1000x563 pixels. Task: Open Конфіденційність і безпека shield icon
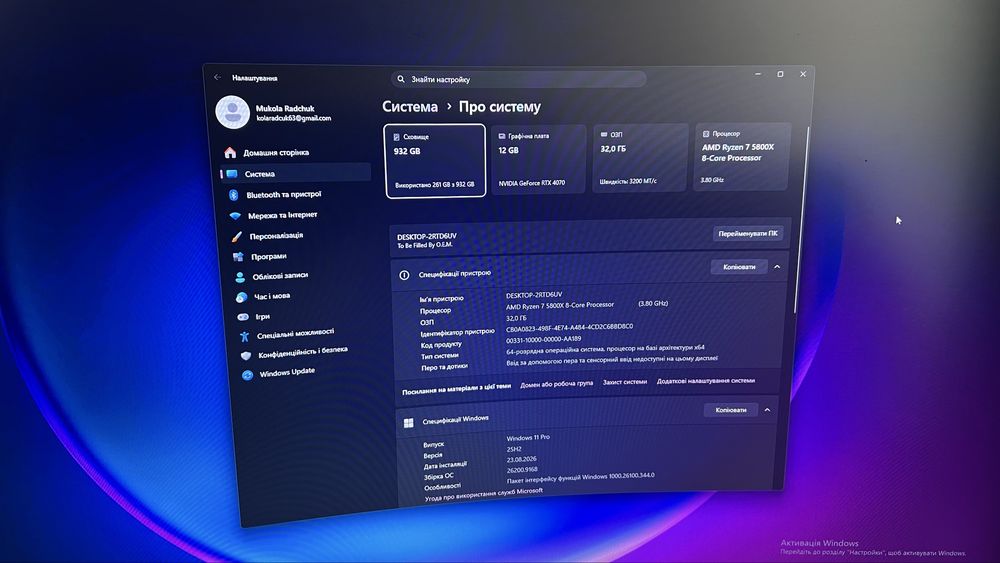(x=246, y=356)
